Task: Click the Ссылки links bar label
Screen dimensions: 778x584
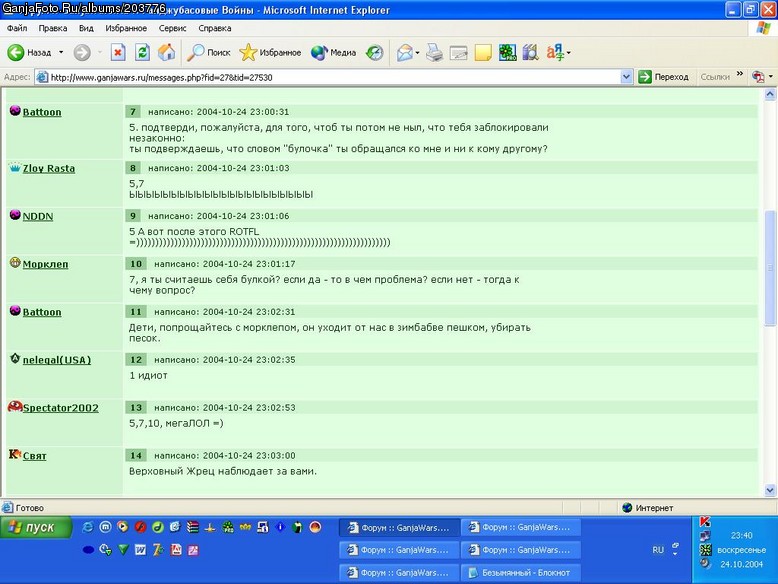Action: pos(715,77)
